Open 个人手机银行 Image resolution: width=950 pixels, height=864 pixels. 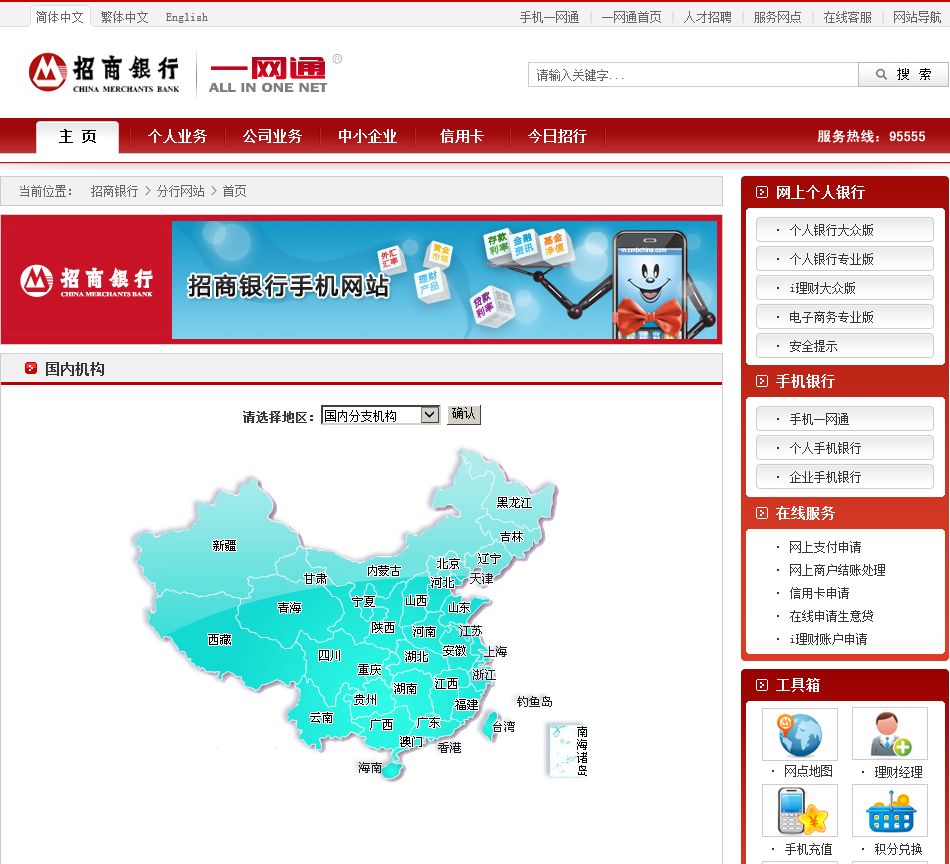point(845,448)
